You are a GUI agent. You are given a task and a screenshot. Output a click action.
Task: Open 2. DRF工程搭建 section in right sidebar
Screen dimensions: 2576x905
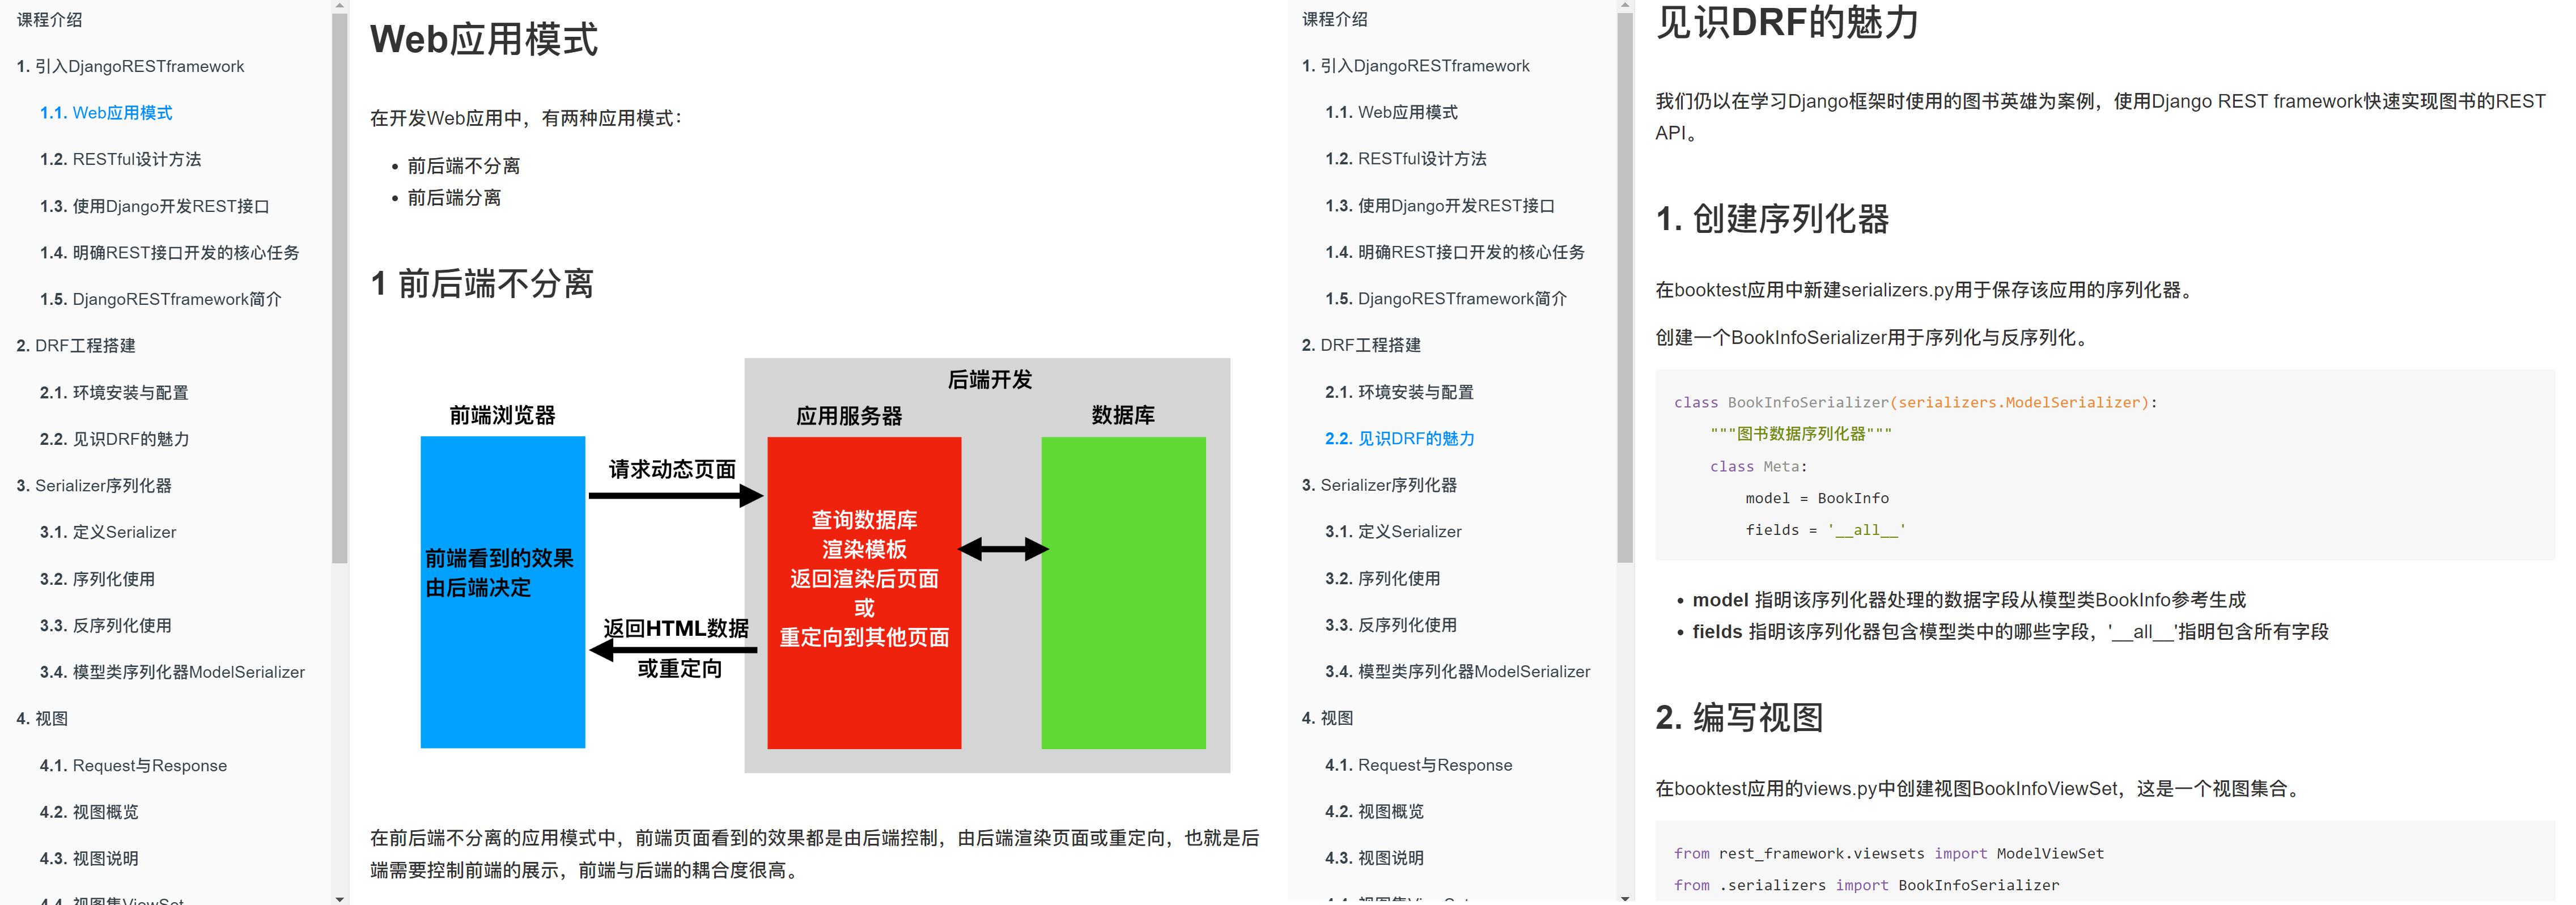[1361, 345]
